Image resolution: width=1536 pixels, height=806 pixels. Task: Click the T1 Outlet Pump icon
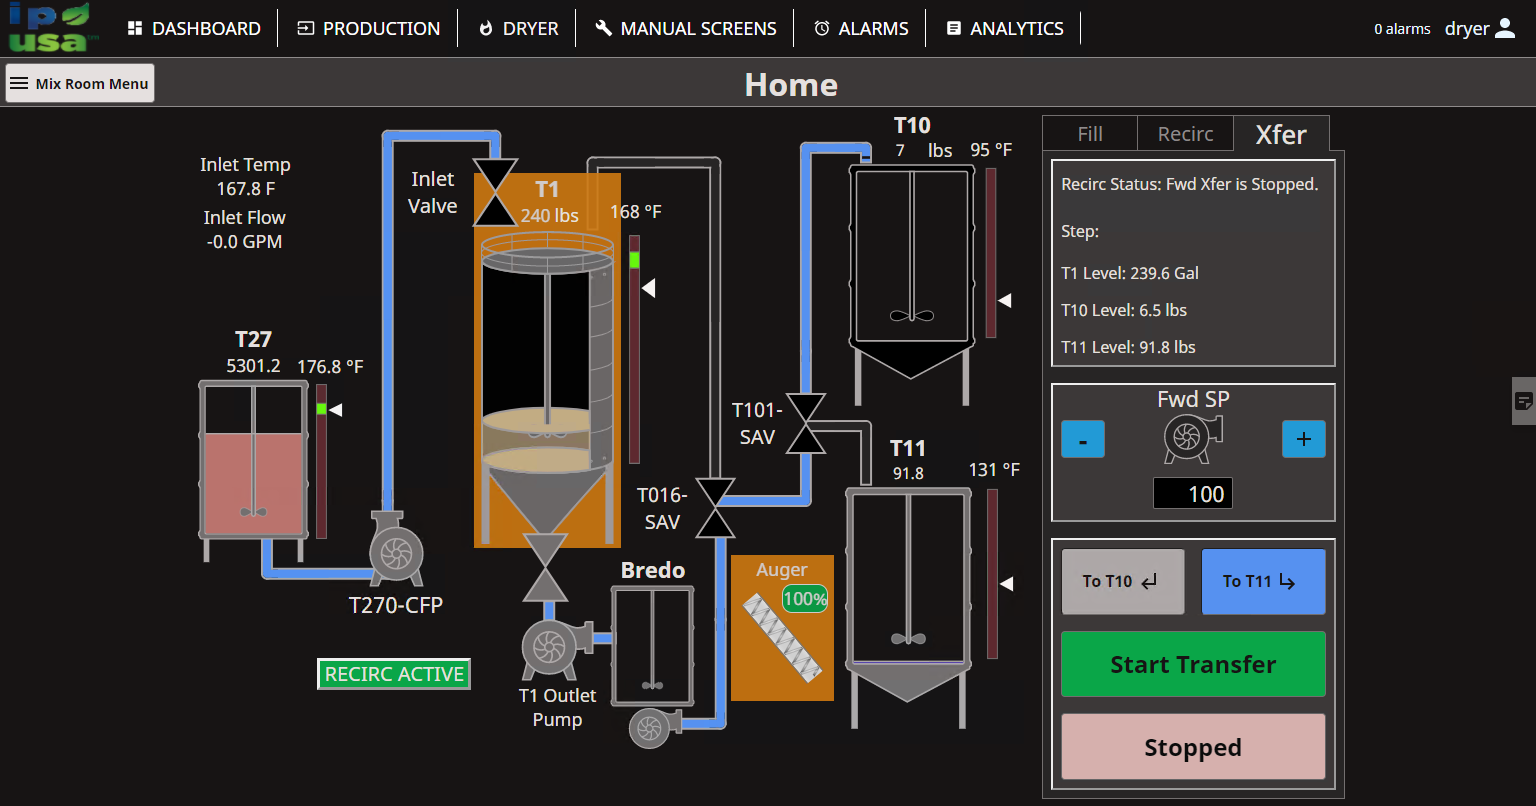click(x=549, y=648)
